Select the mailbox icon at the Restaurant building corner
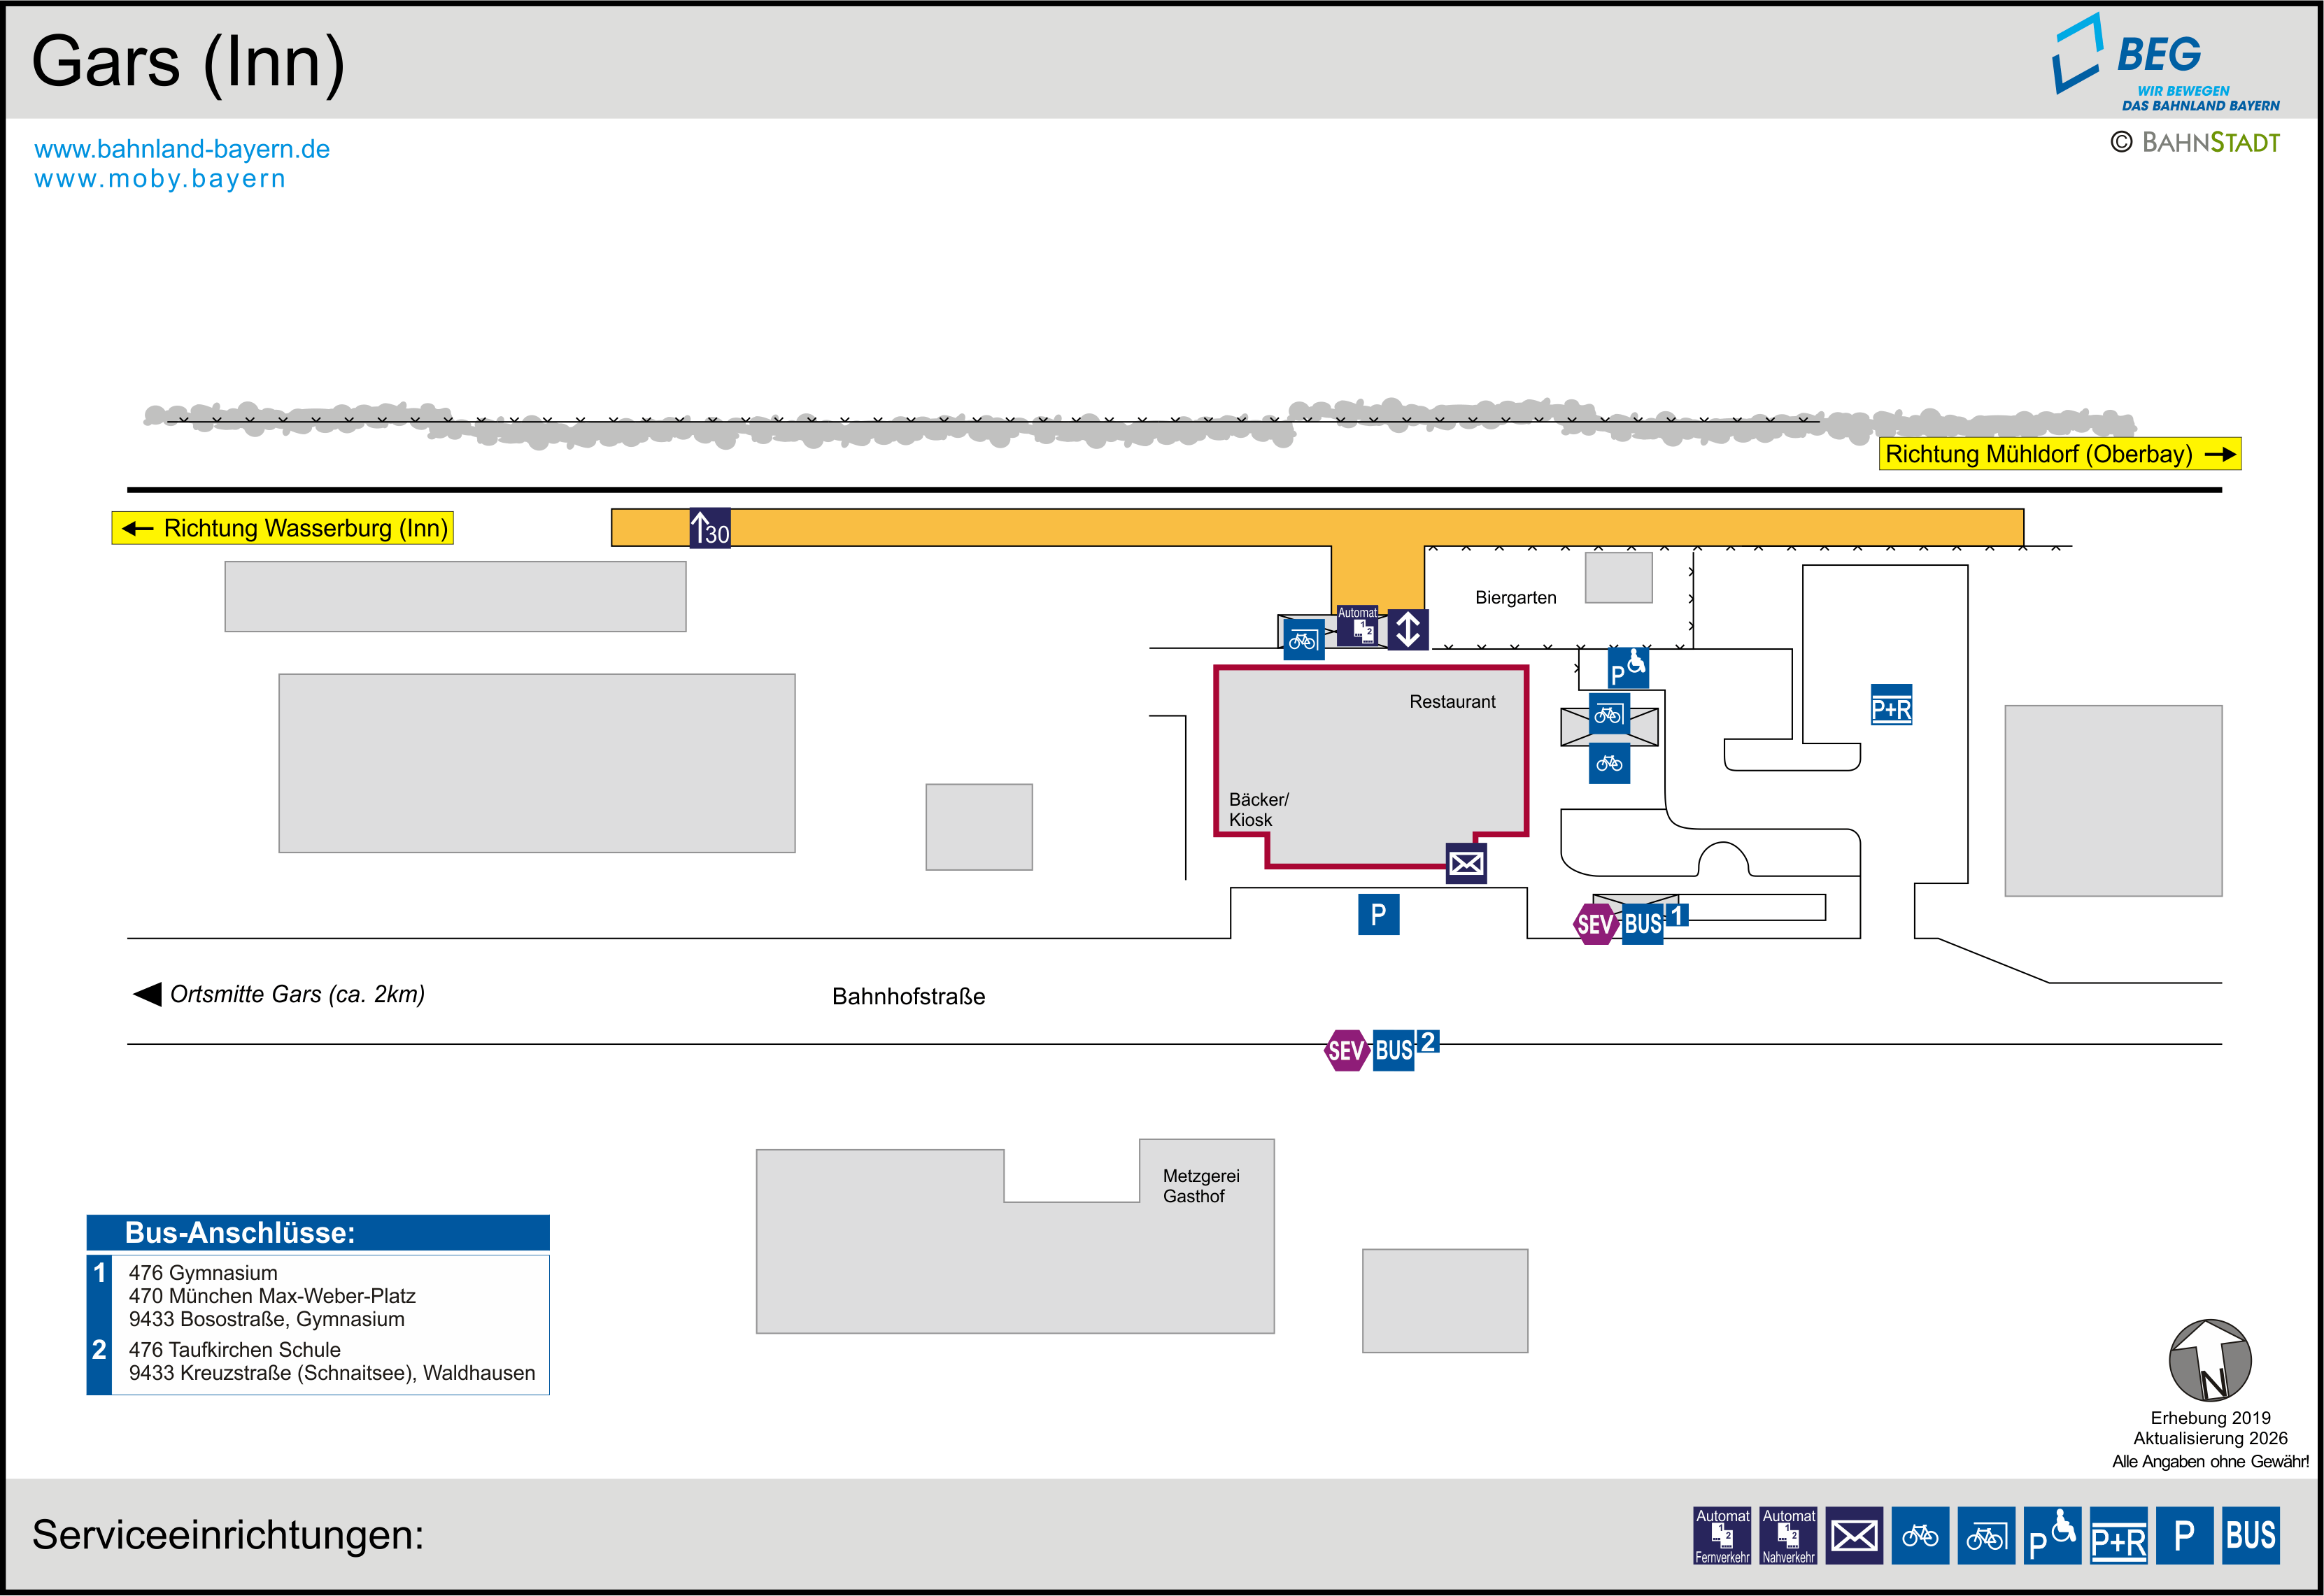Screen dimensions: 2324x1596 click(1466, 863)
